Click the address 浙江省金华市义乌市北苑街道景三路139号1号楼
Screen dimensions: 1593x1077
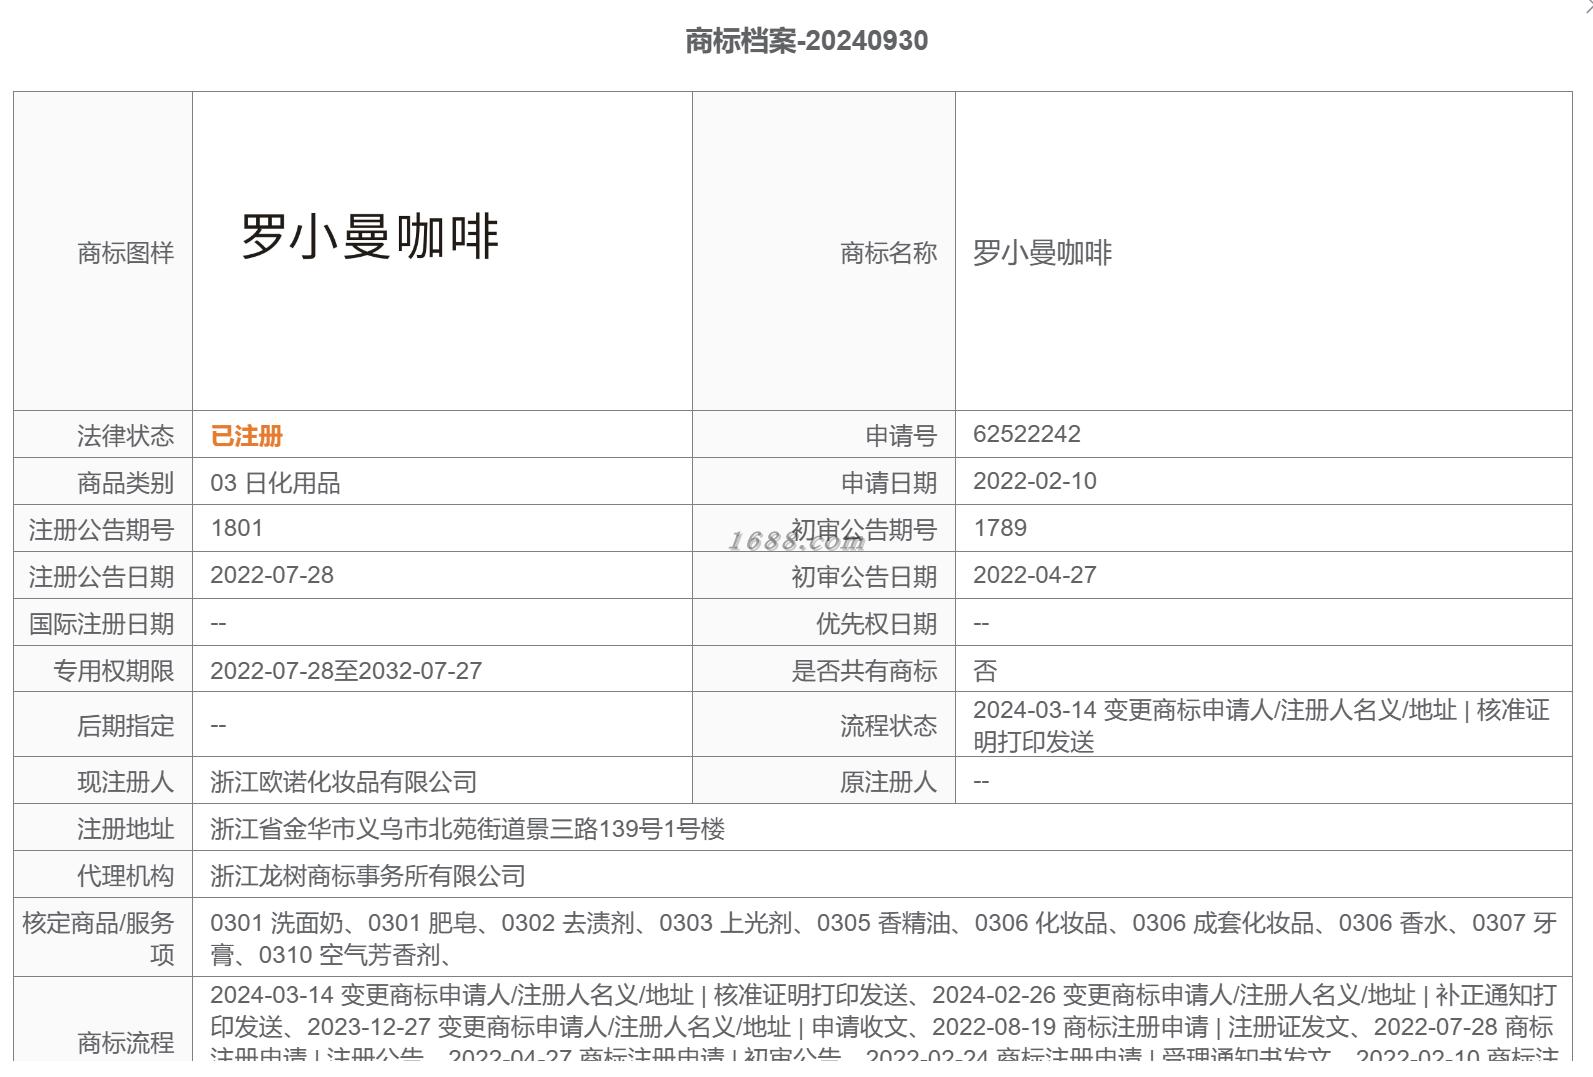pyautogui.click(x=468, y=829)
